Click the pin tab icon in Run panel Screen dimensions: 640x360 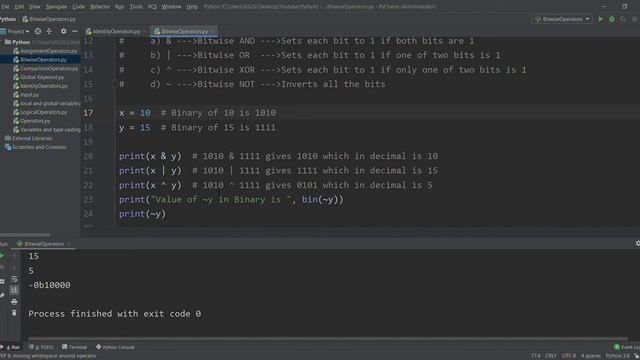(x=2, y=295)
